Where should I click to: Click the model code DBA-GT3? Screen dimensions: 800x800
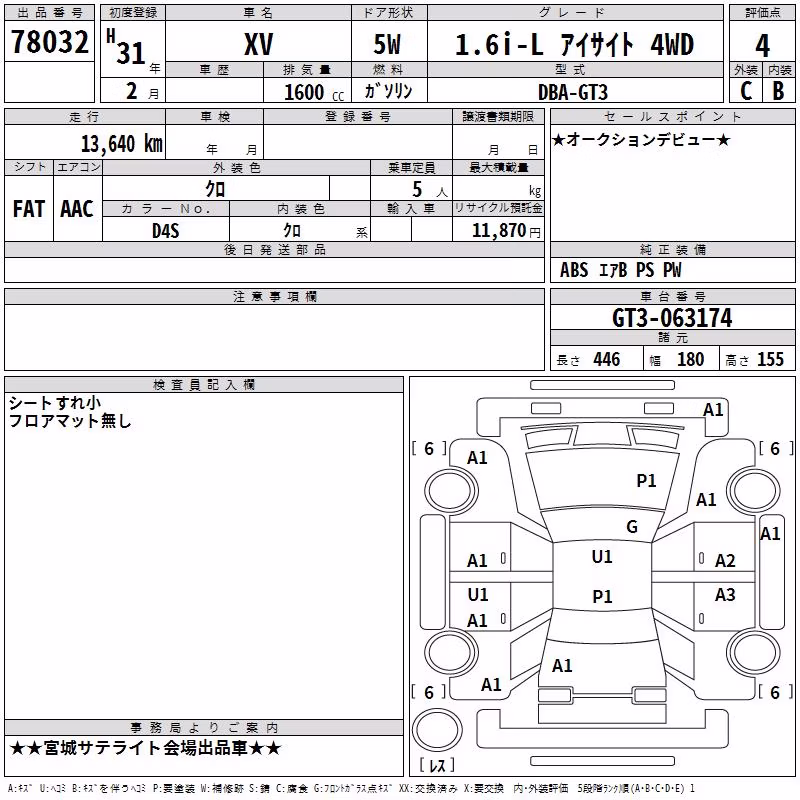573,92
